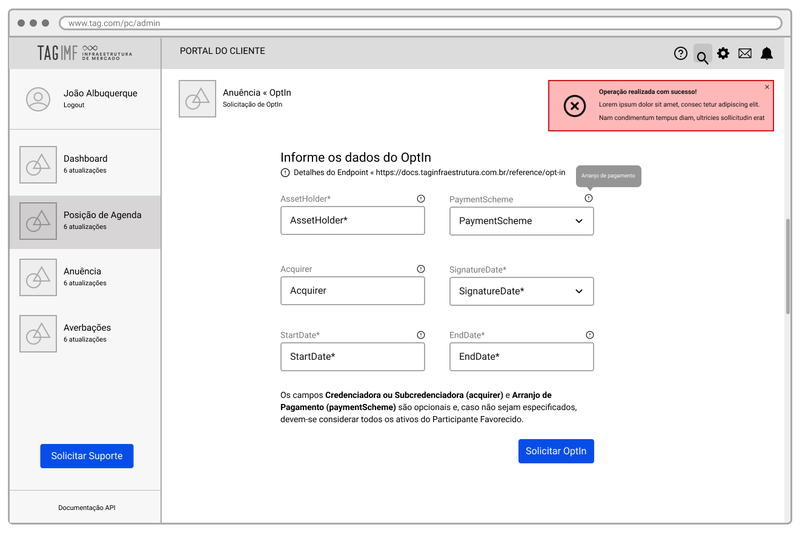This screenshot has height=533, width=800.
Task: Open the PaymentScheme dropdown
Action: [521, 221]
